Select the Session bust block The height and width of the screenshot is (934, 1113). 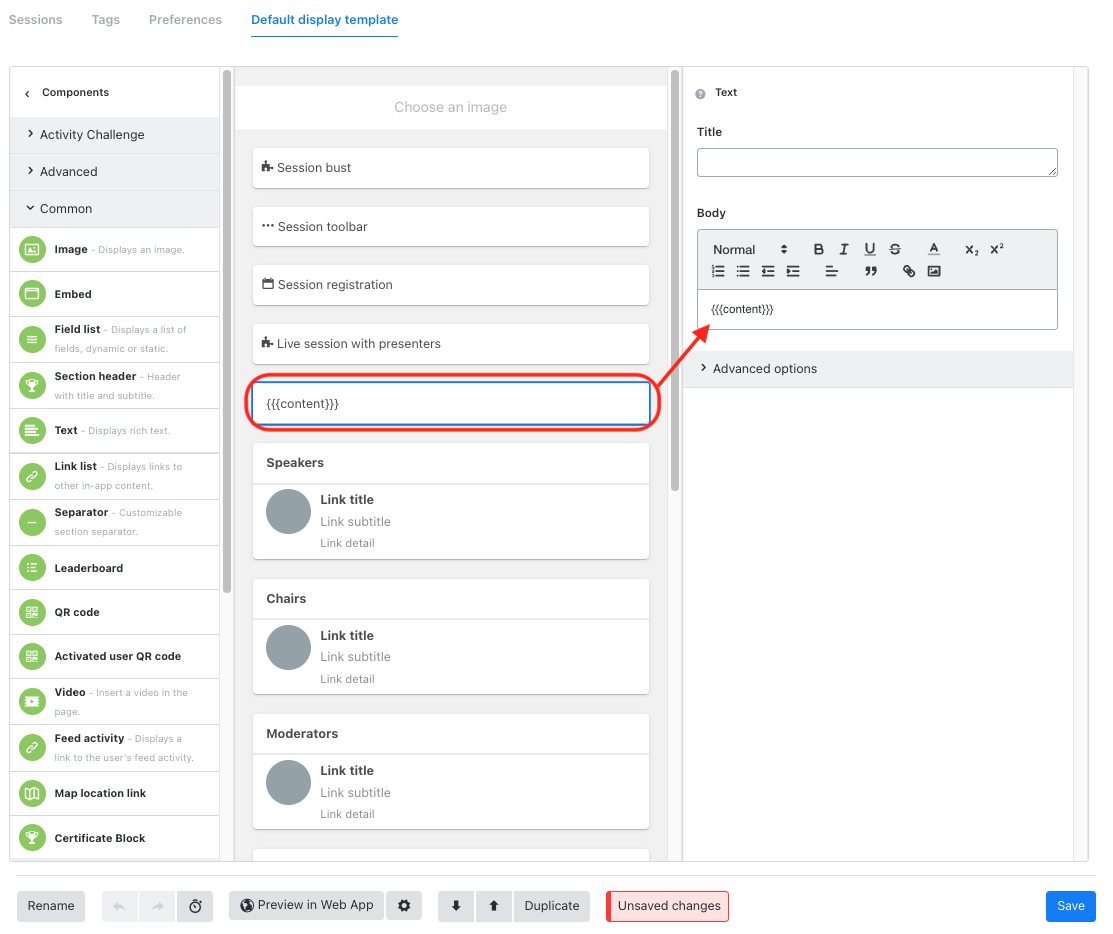(x=451, y=167)
